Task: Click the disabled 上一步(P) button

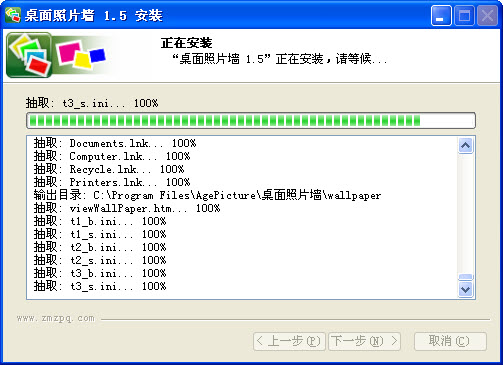Action: pyautogui.click(x=289, y=341)
